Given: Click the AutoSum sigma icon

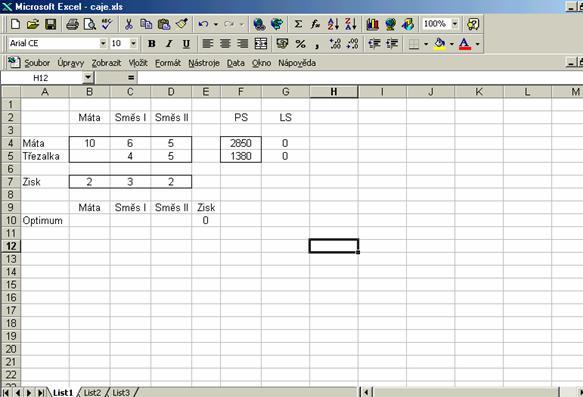Looking at the screenshot, I should click(x=298, y=25).
